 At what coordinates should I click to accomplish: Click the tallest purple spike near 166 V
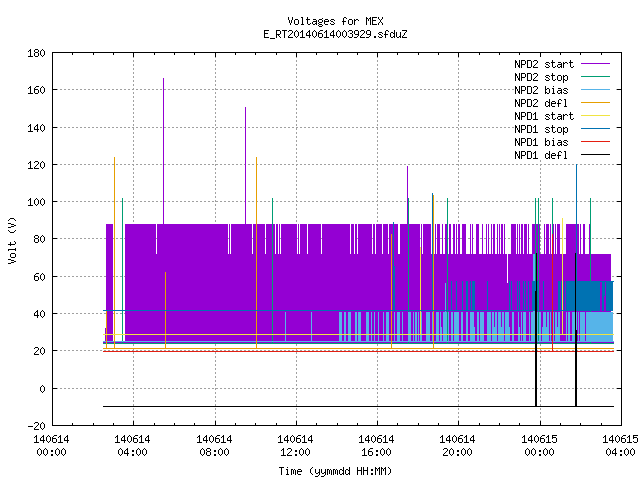click(164, 151)
